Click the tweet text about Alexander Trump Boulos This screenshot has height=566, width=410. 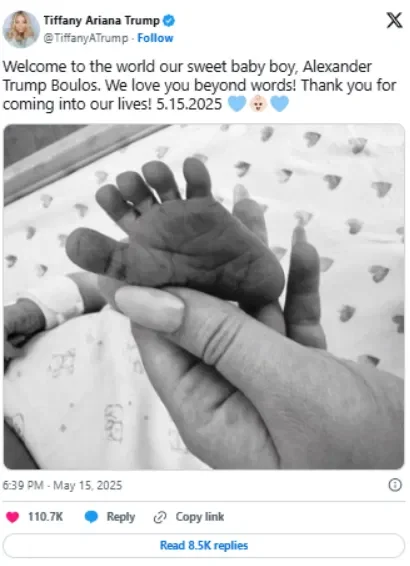200,86
